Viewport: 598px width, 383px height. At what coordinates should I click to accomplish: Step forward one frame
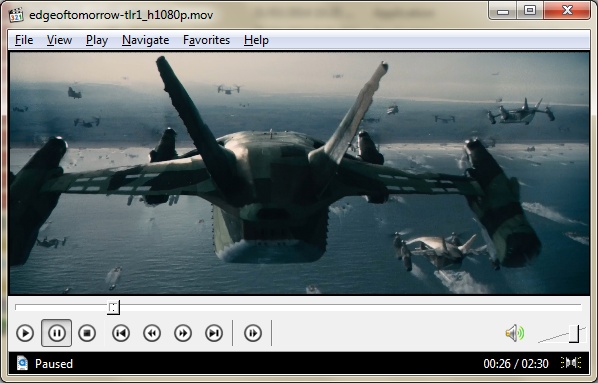pyautogui.click(x=253, y=333)
